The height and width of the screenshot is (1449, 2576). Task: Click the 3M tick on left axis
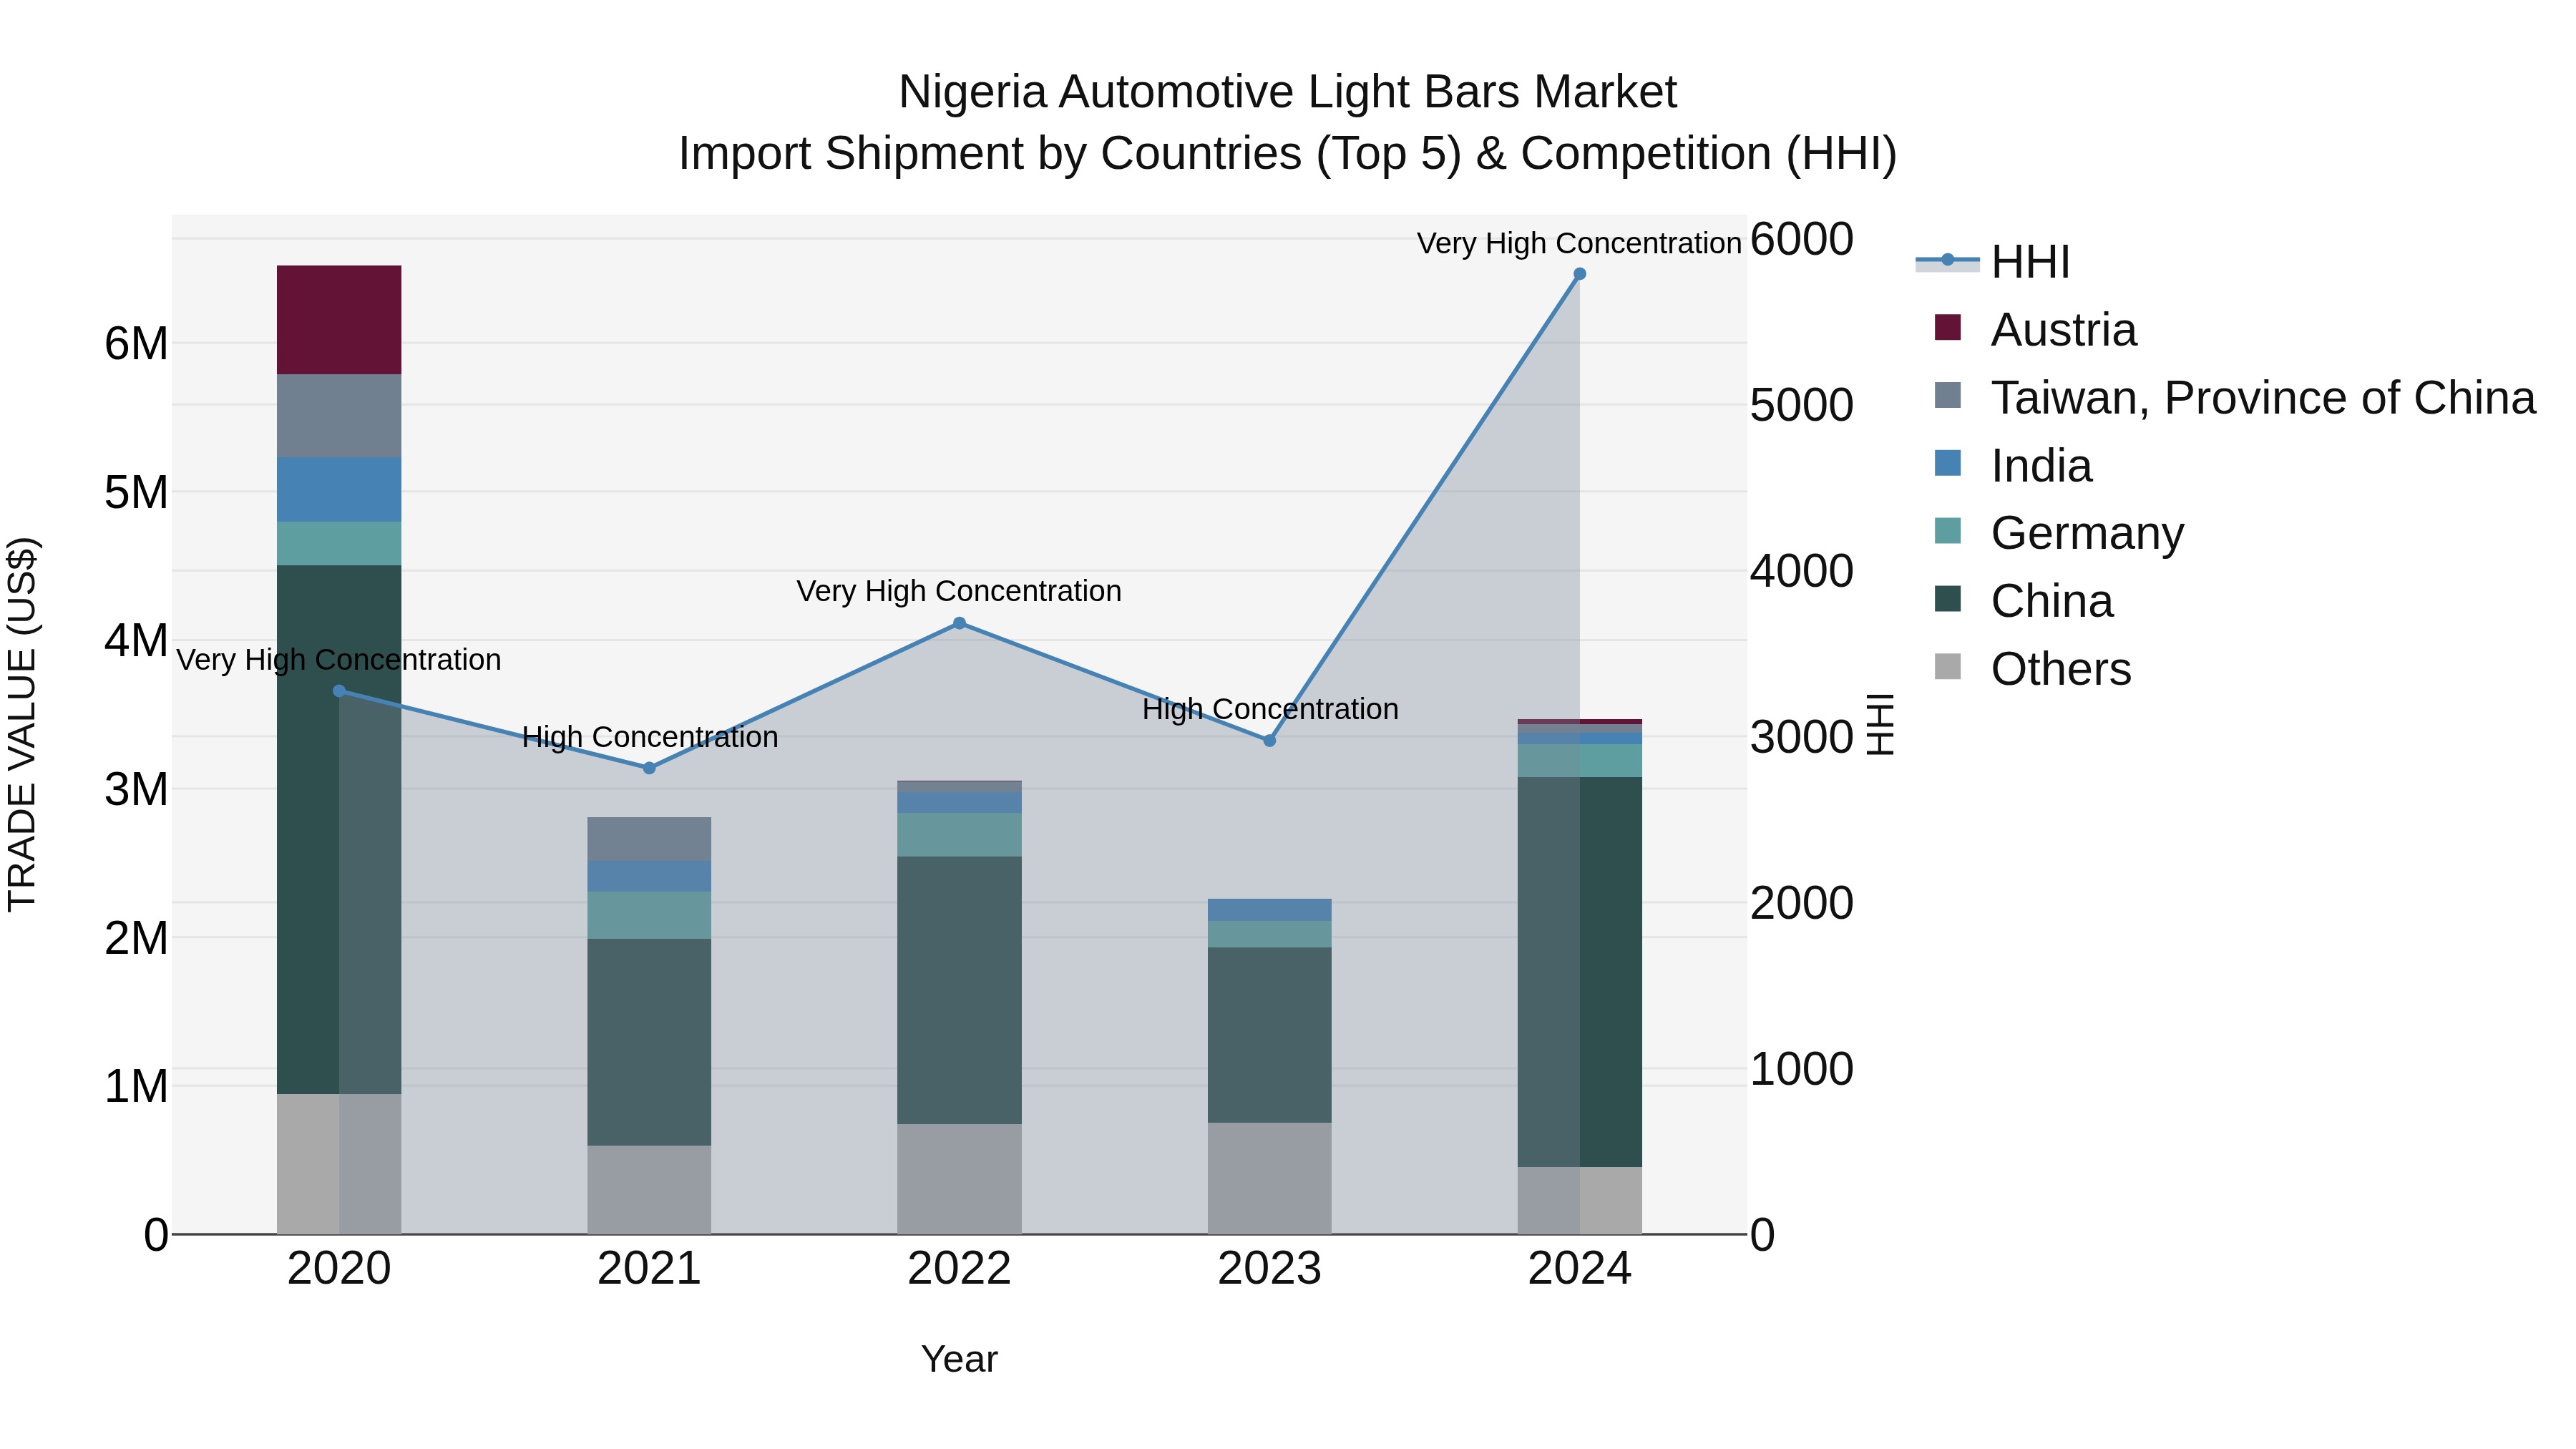[x=136, y=789]
